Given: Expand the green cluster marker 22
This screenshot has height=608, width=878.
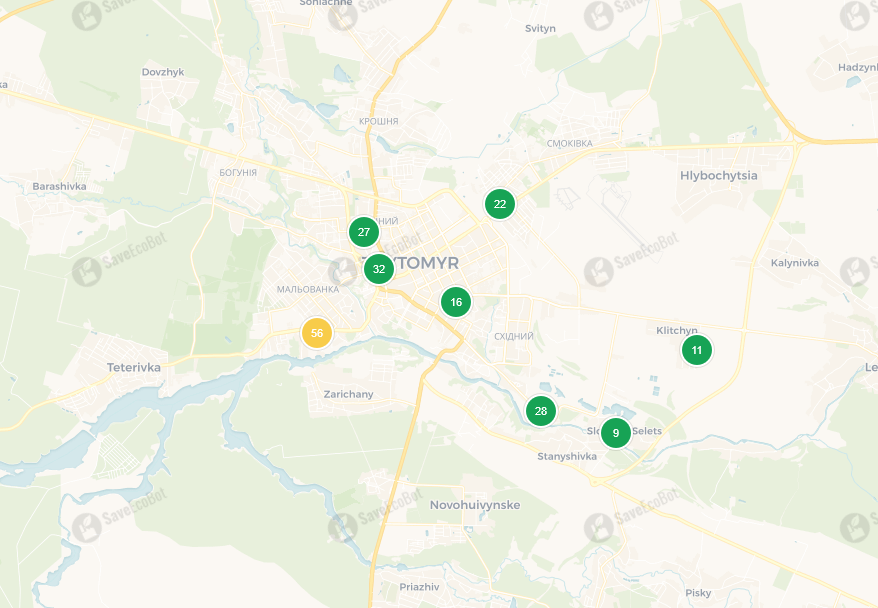Looking at the screenshot, I should point(500,204).
